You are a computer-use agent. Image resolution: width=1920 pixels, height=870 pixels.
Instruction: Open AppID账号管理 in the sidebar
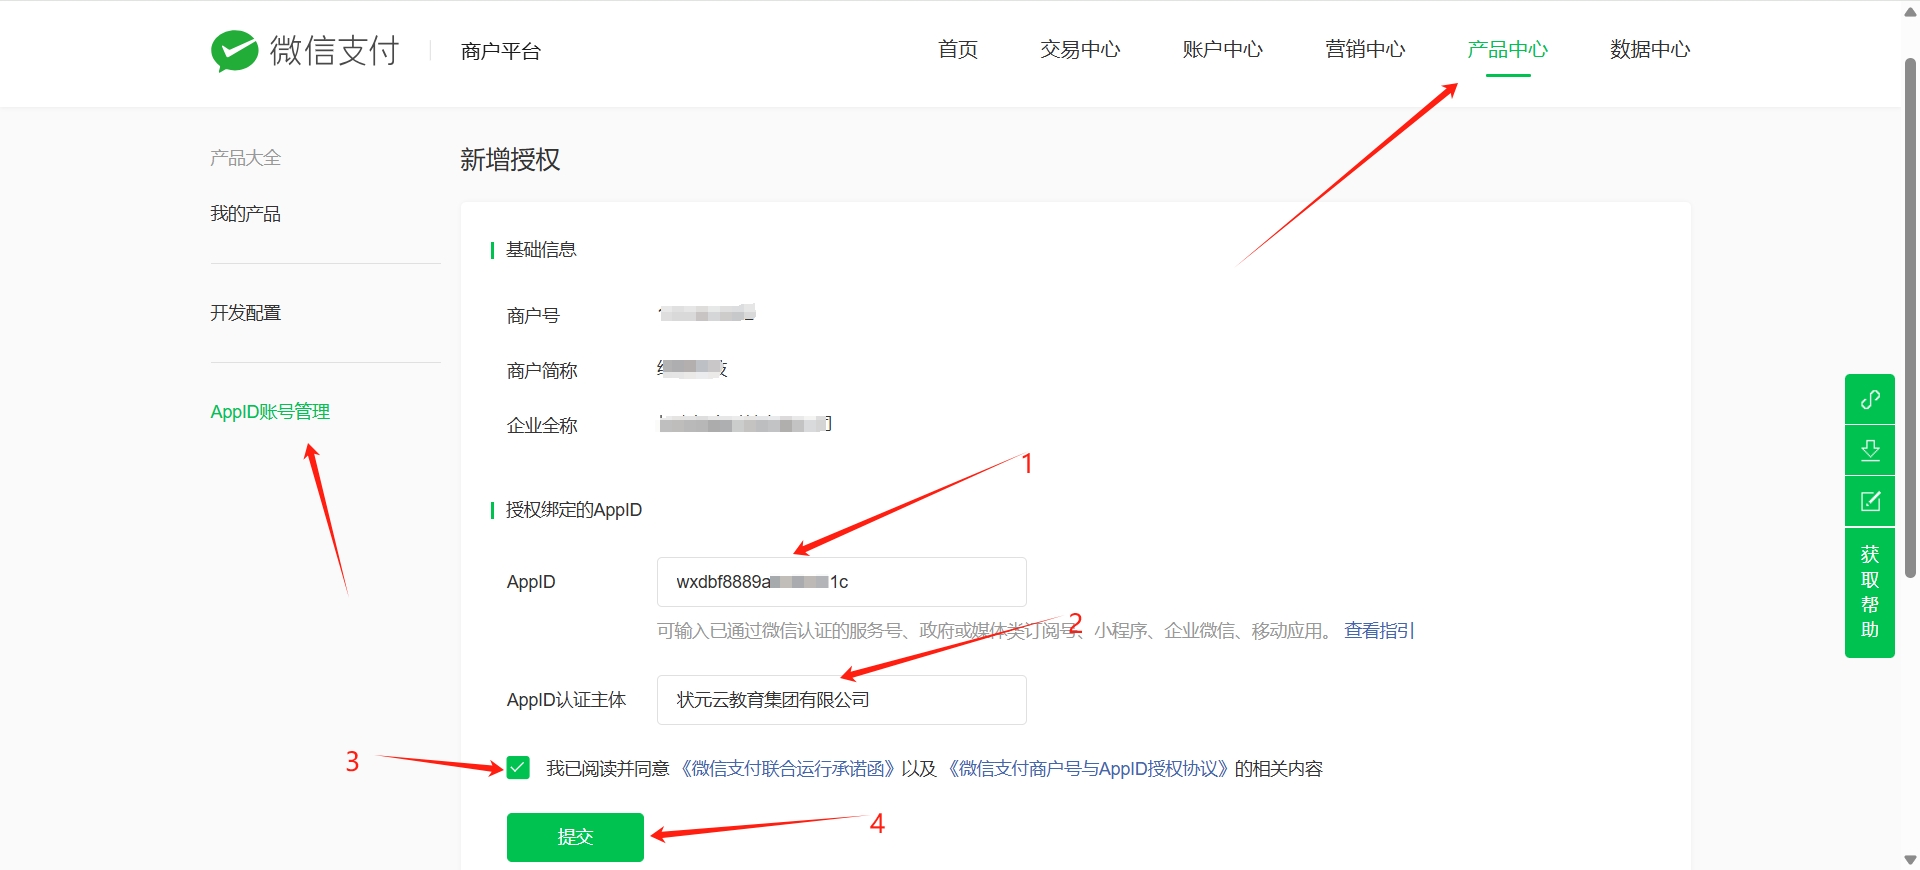tap(270, 412)
